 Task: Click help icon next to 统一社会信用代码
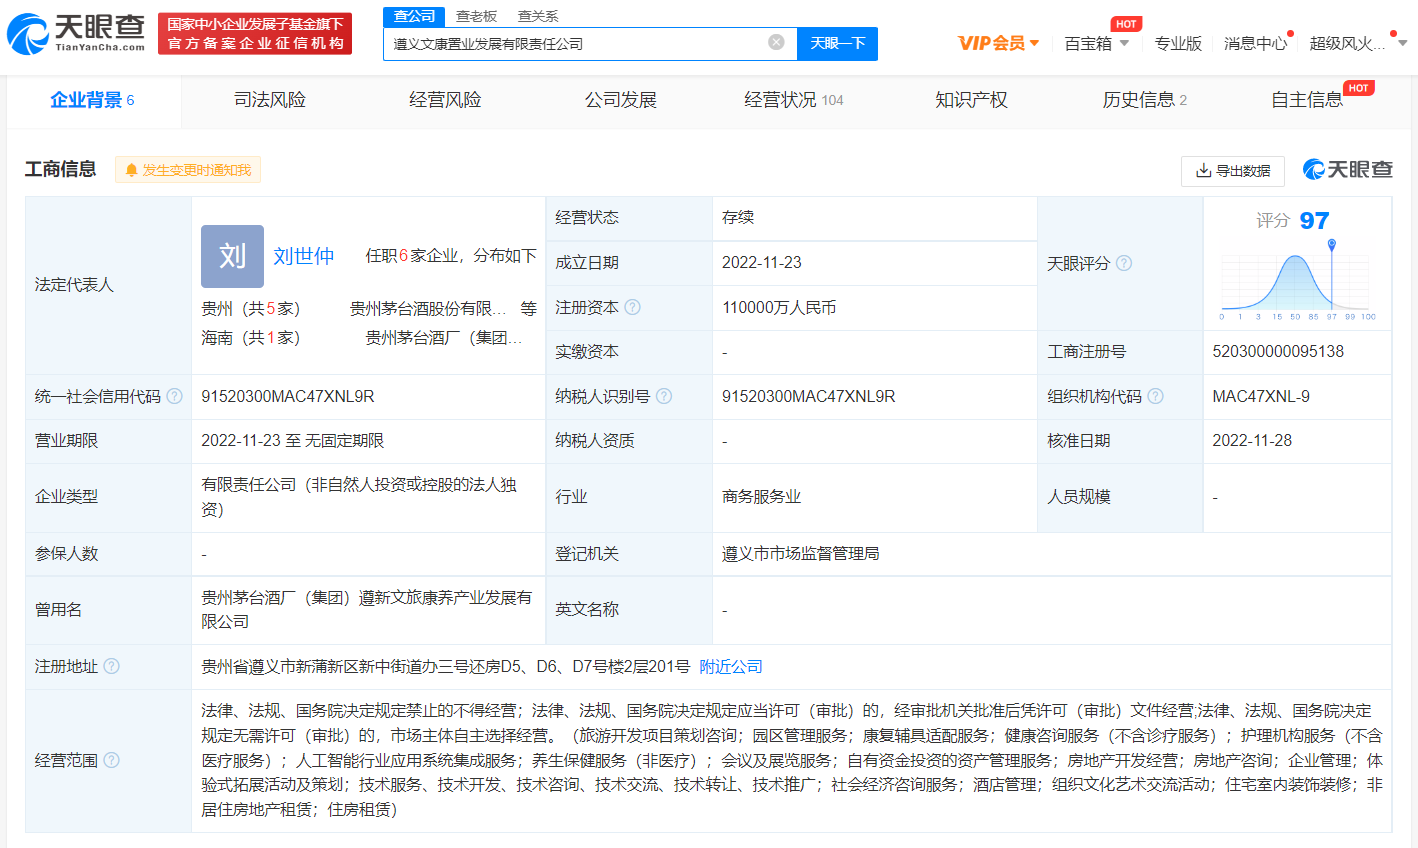pyautogui.click(x=174, y=396)
